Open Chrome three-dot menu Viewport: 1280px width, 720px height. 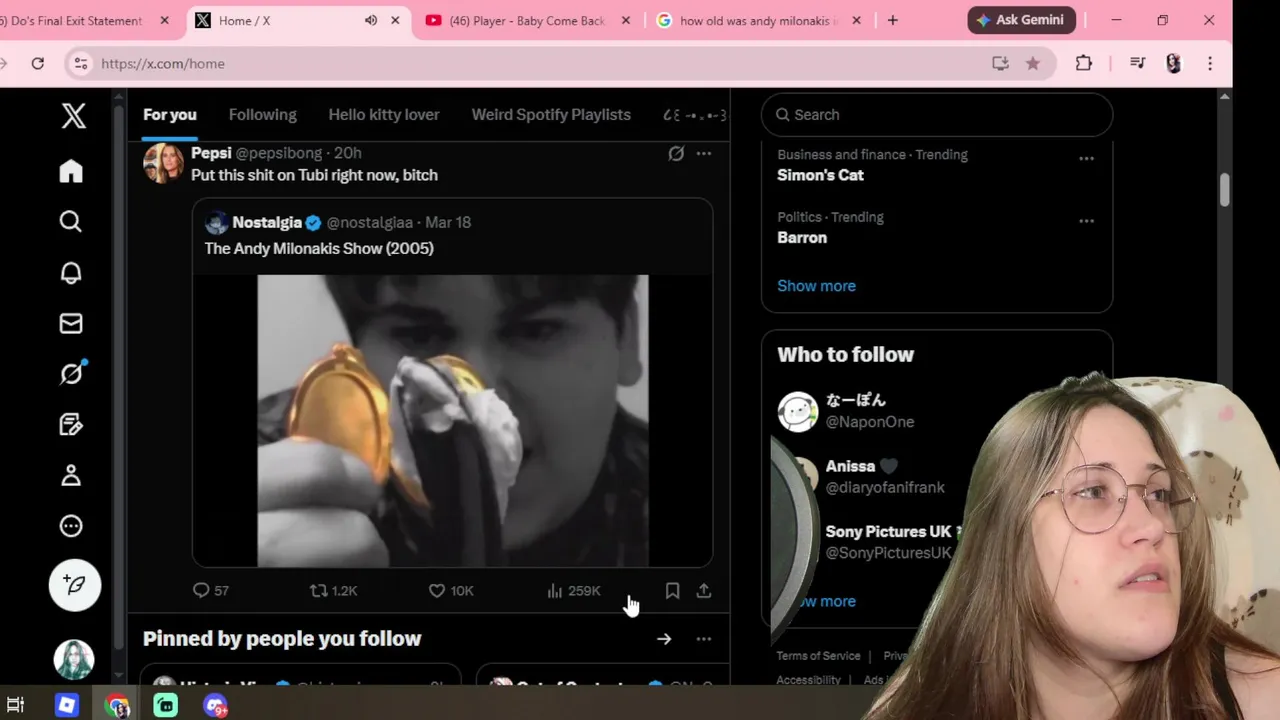pos(1210,63)
